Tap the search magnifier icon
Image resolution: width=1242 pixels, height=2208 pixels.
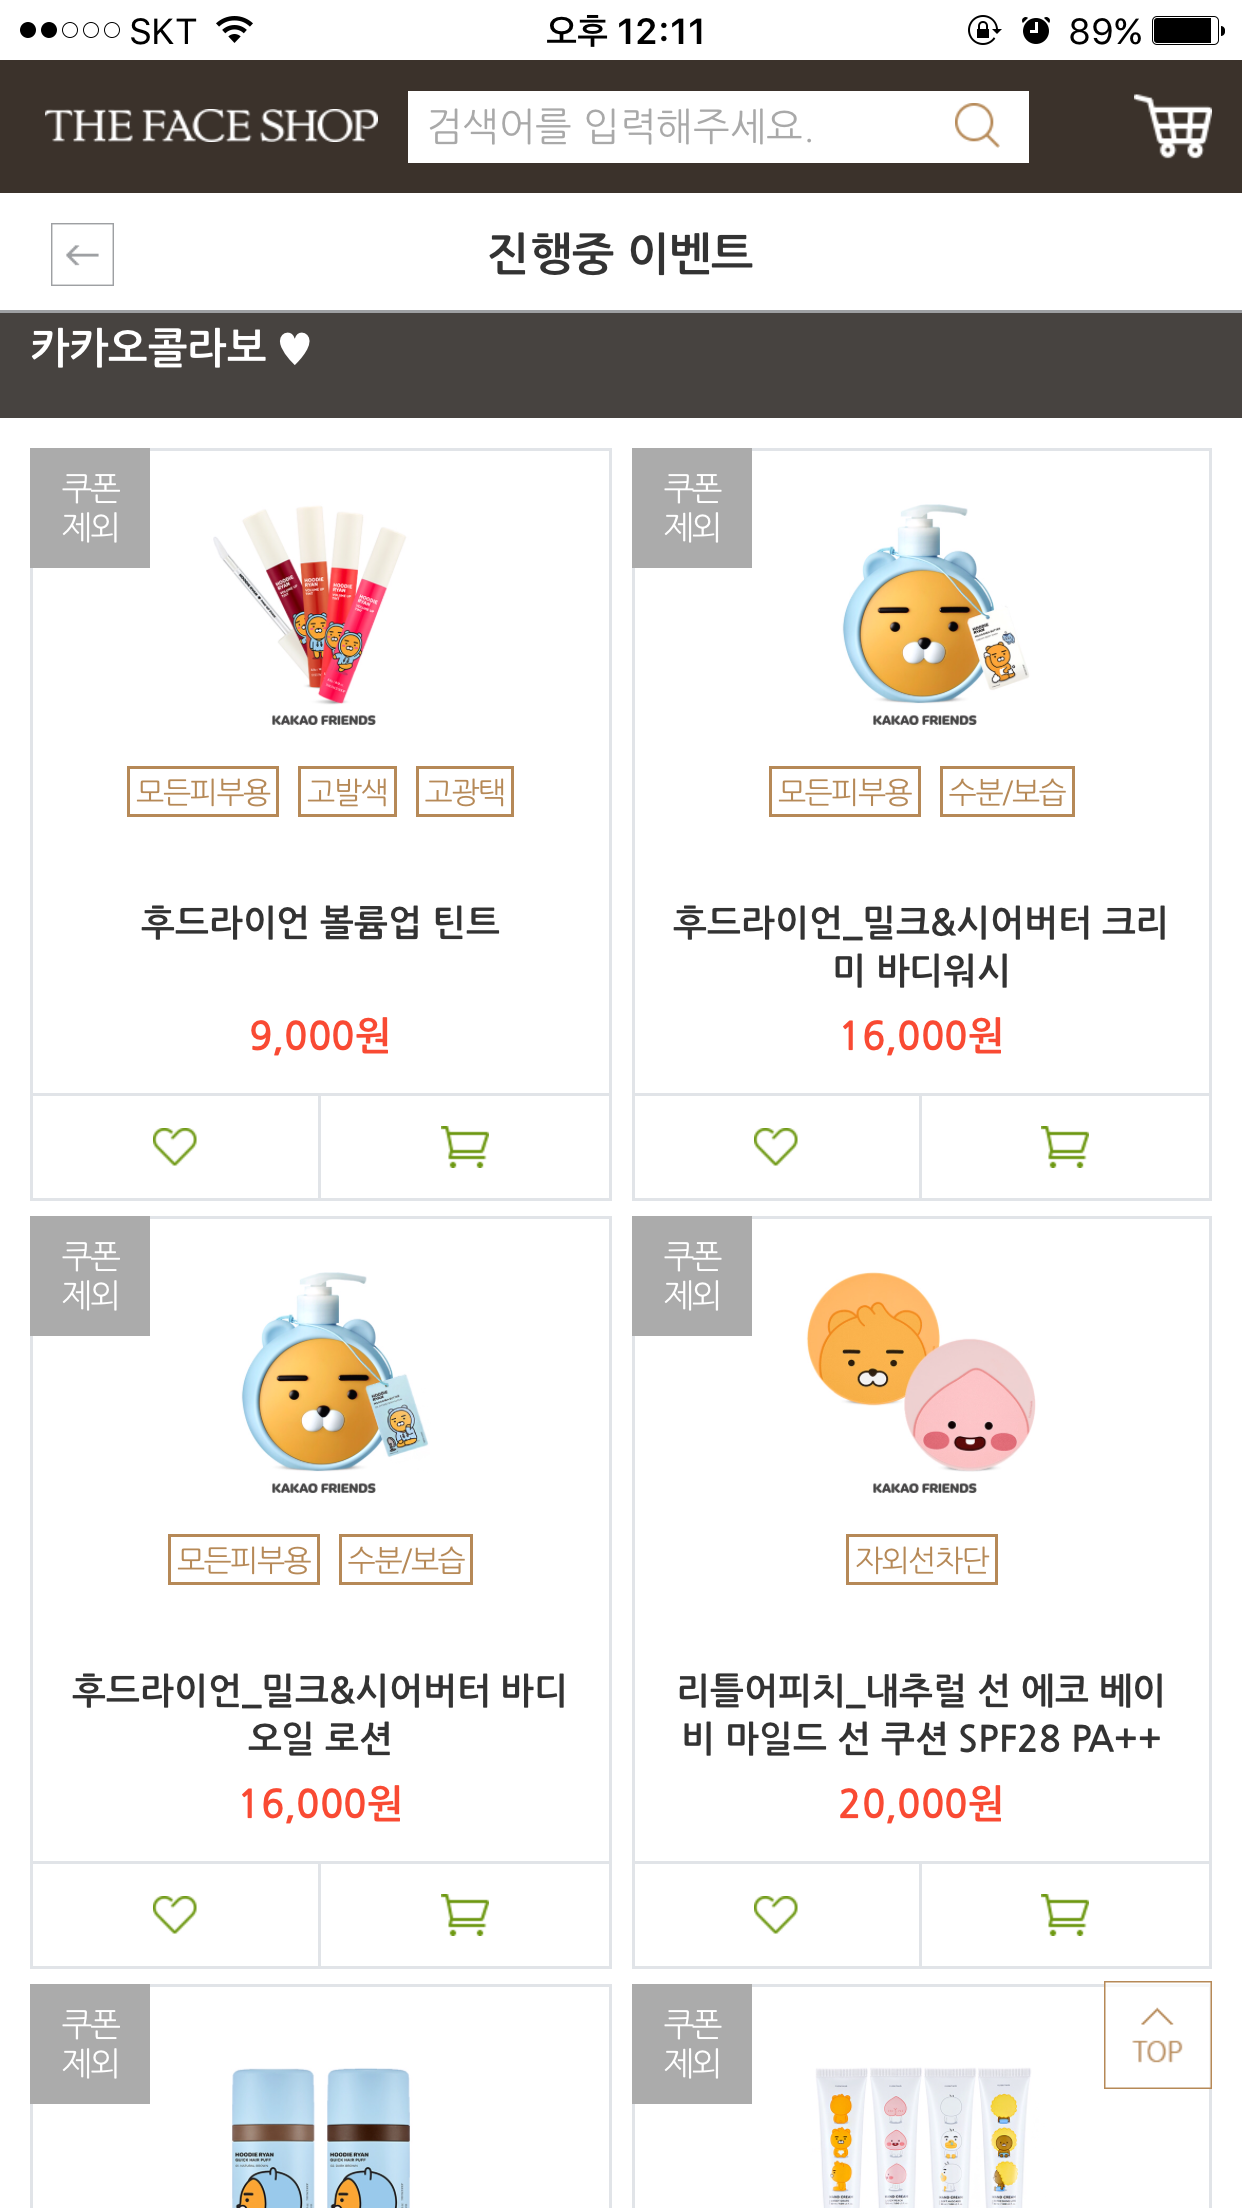(x=976, y=127)
